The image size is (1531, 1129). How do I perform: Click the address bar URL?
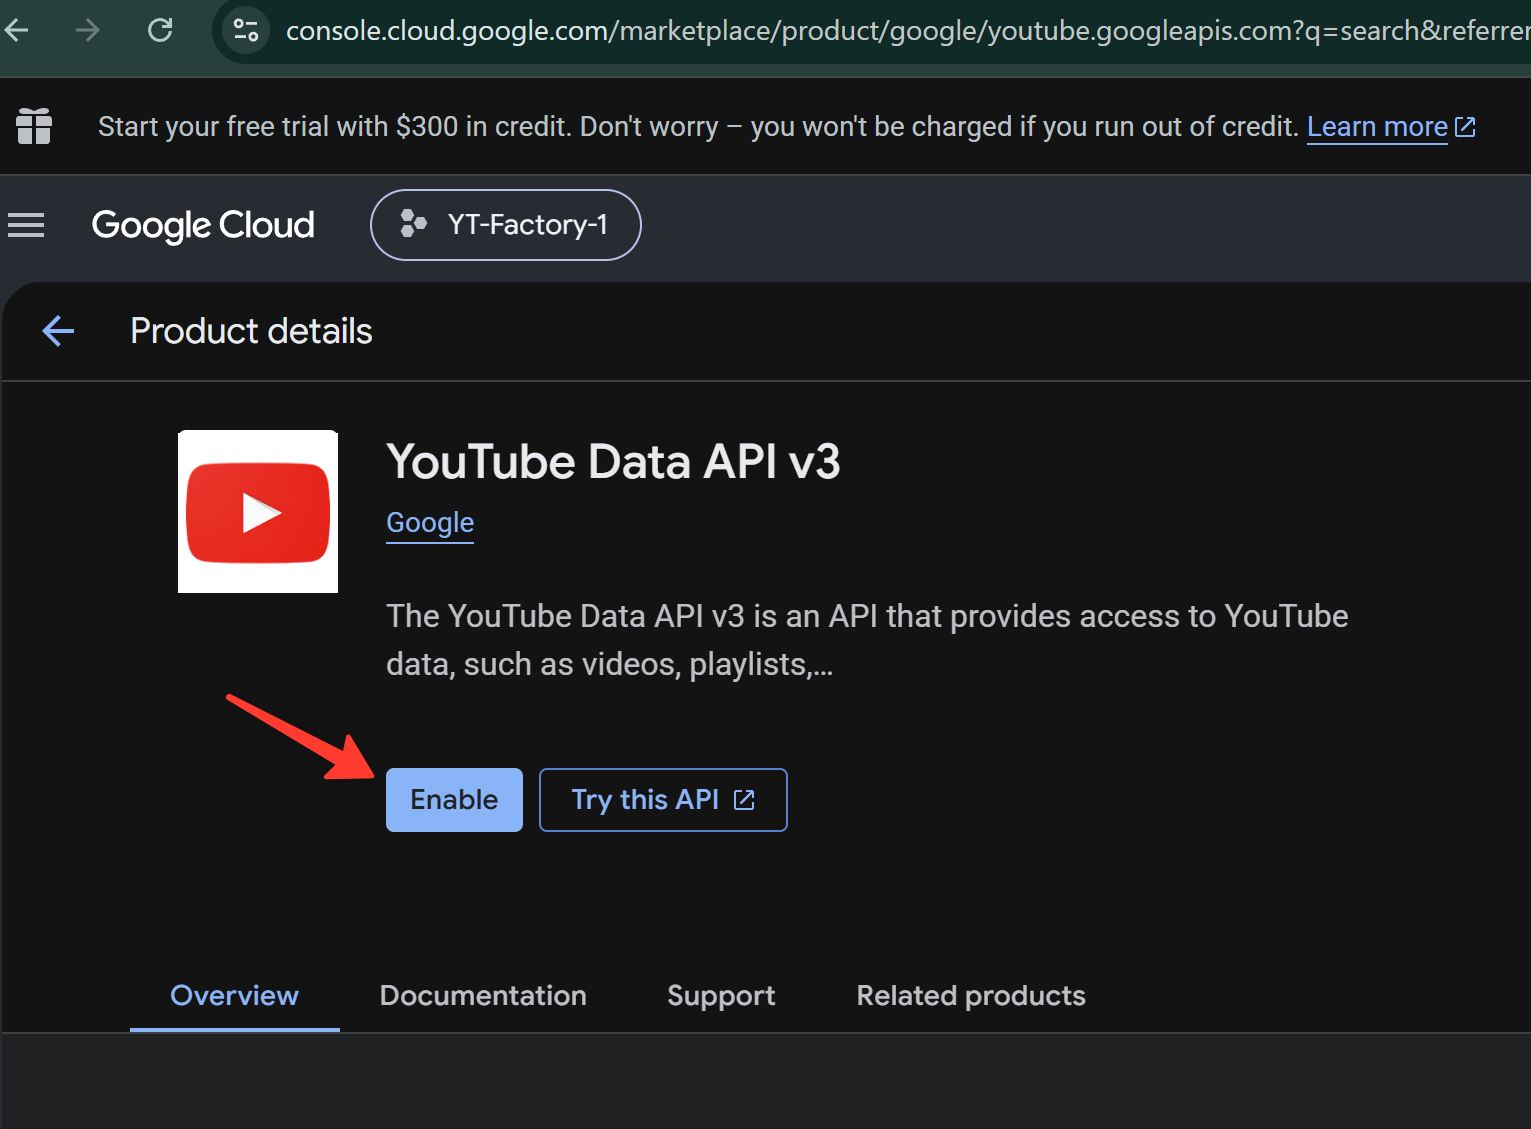(906, 31)
